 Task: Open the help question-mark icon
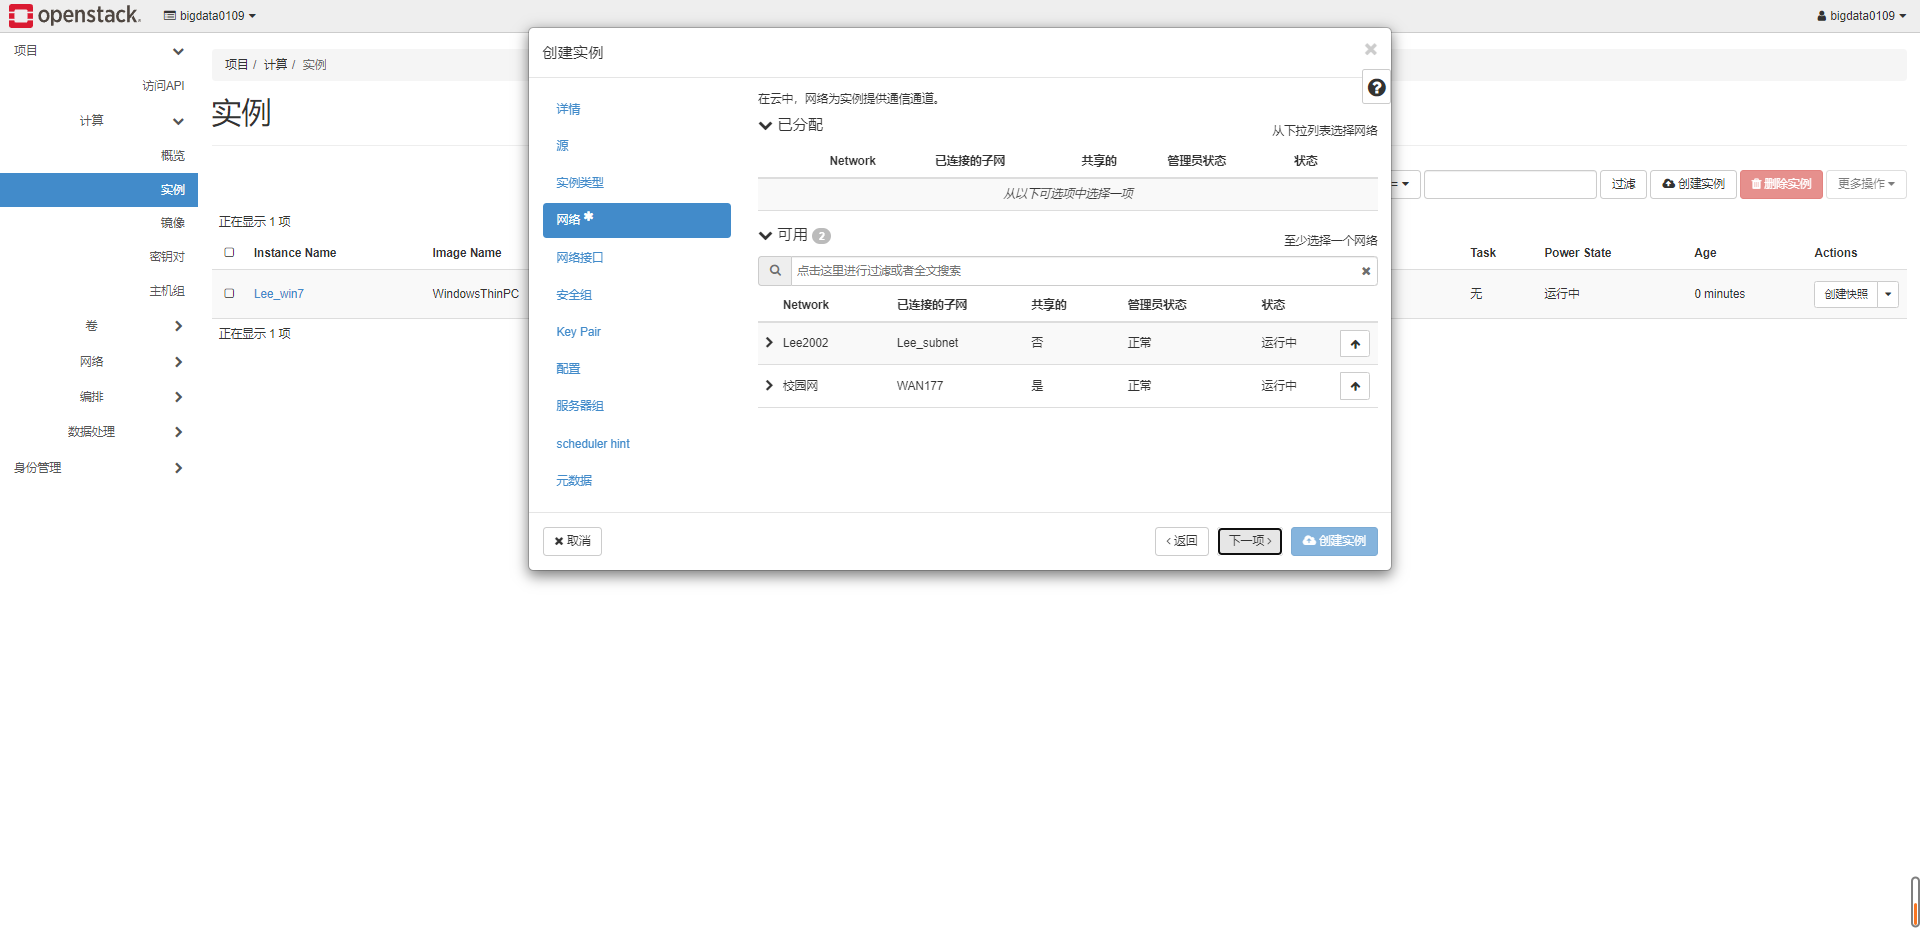pos(1376,88)
